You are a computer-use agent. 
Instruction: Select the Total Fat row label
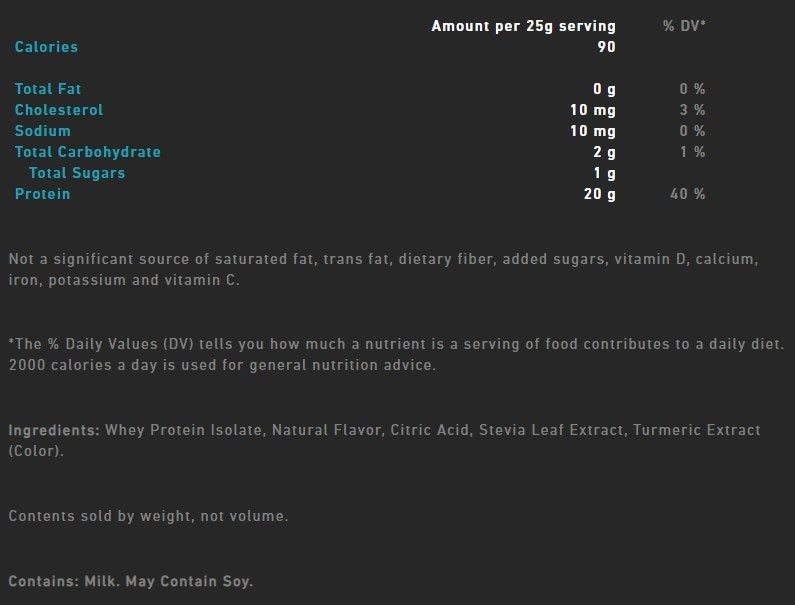click(x=48, y=89)
